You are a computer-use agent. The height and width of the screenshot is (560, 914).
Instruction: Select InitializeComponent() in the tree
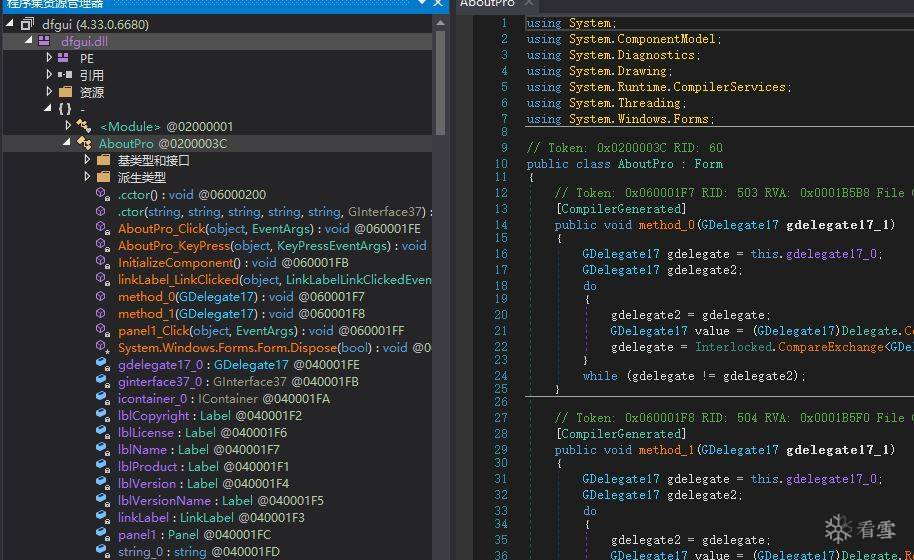tap(233, 262)
